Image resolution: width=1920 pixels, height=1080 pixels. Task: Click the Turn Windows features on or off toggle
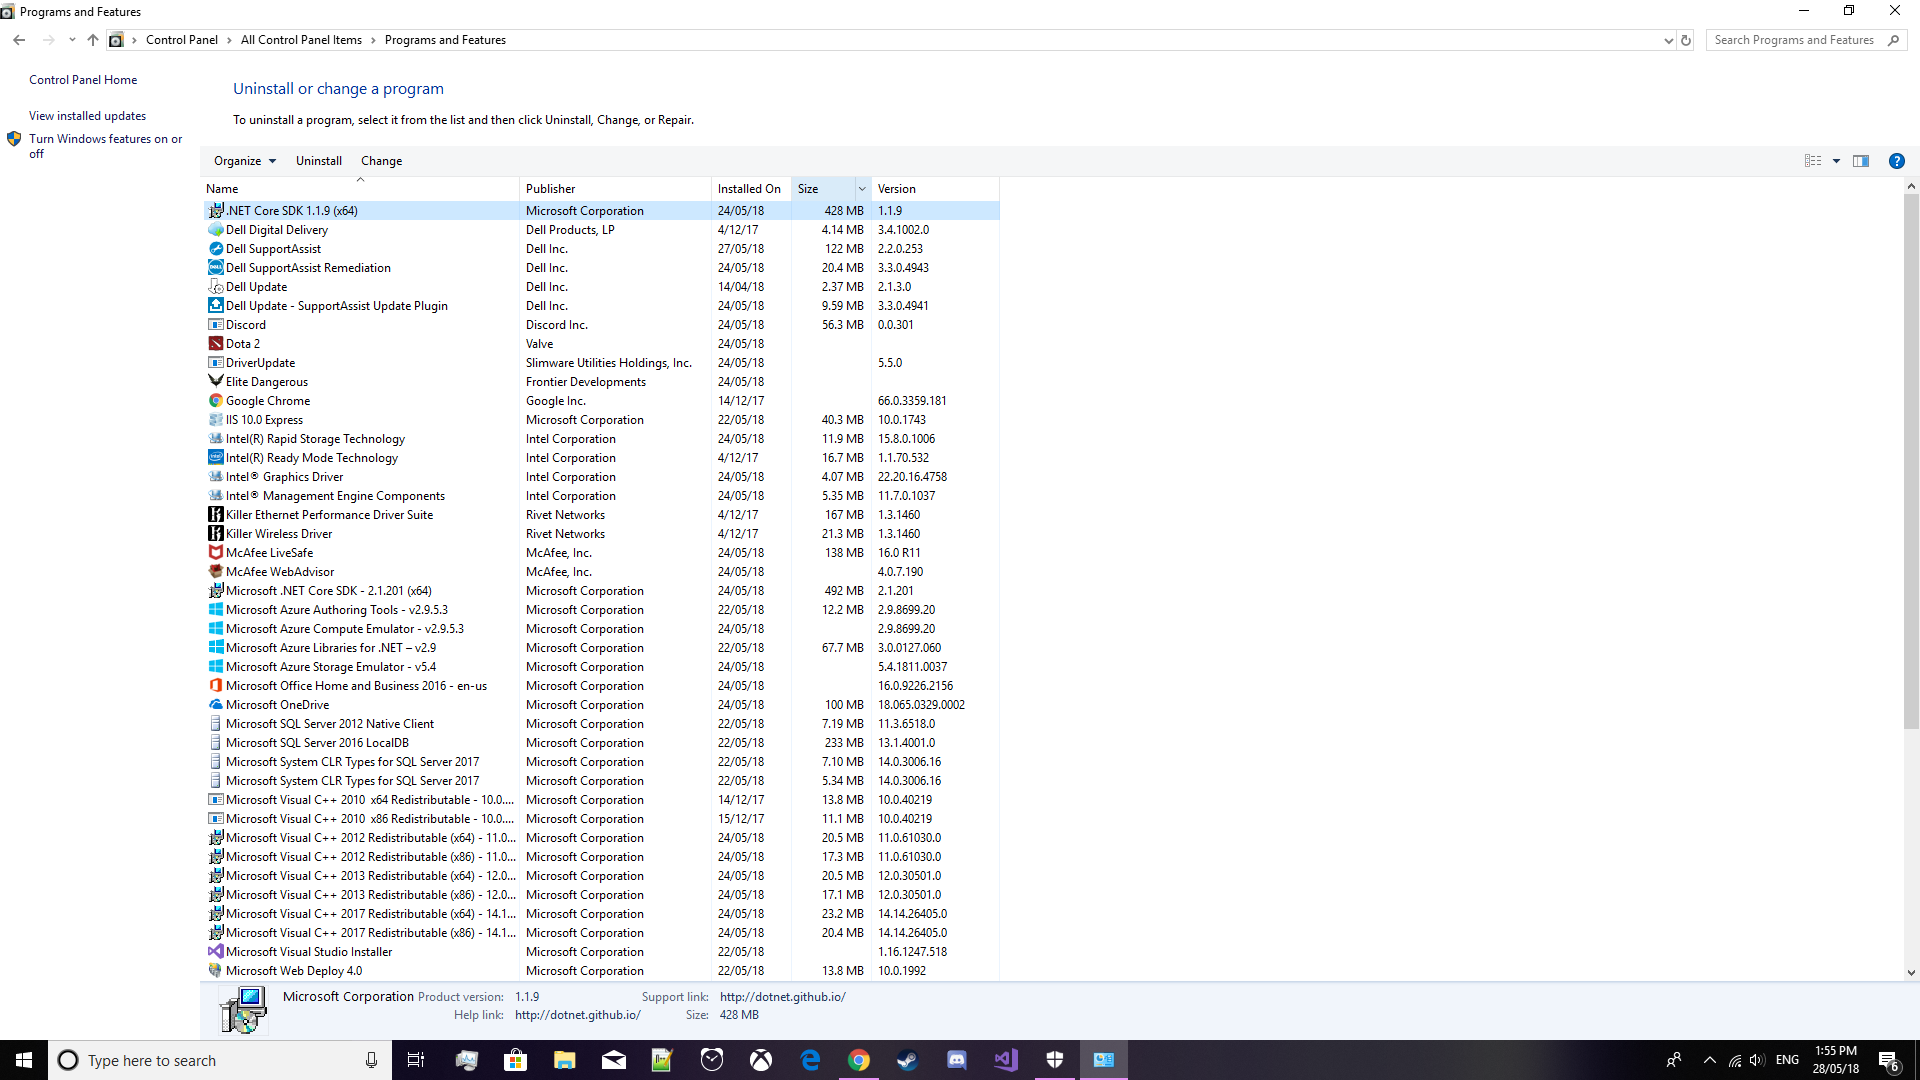(105, 145)
